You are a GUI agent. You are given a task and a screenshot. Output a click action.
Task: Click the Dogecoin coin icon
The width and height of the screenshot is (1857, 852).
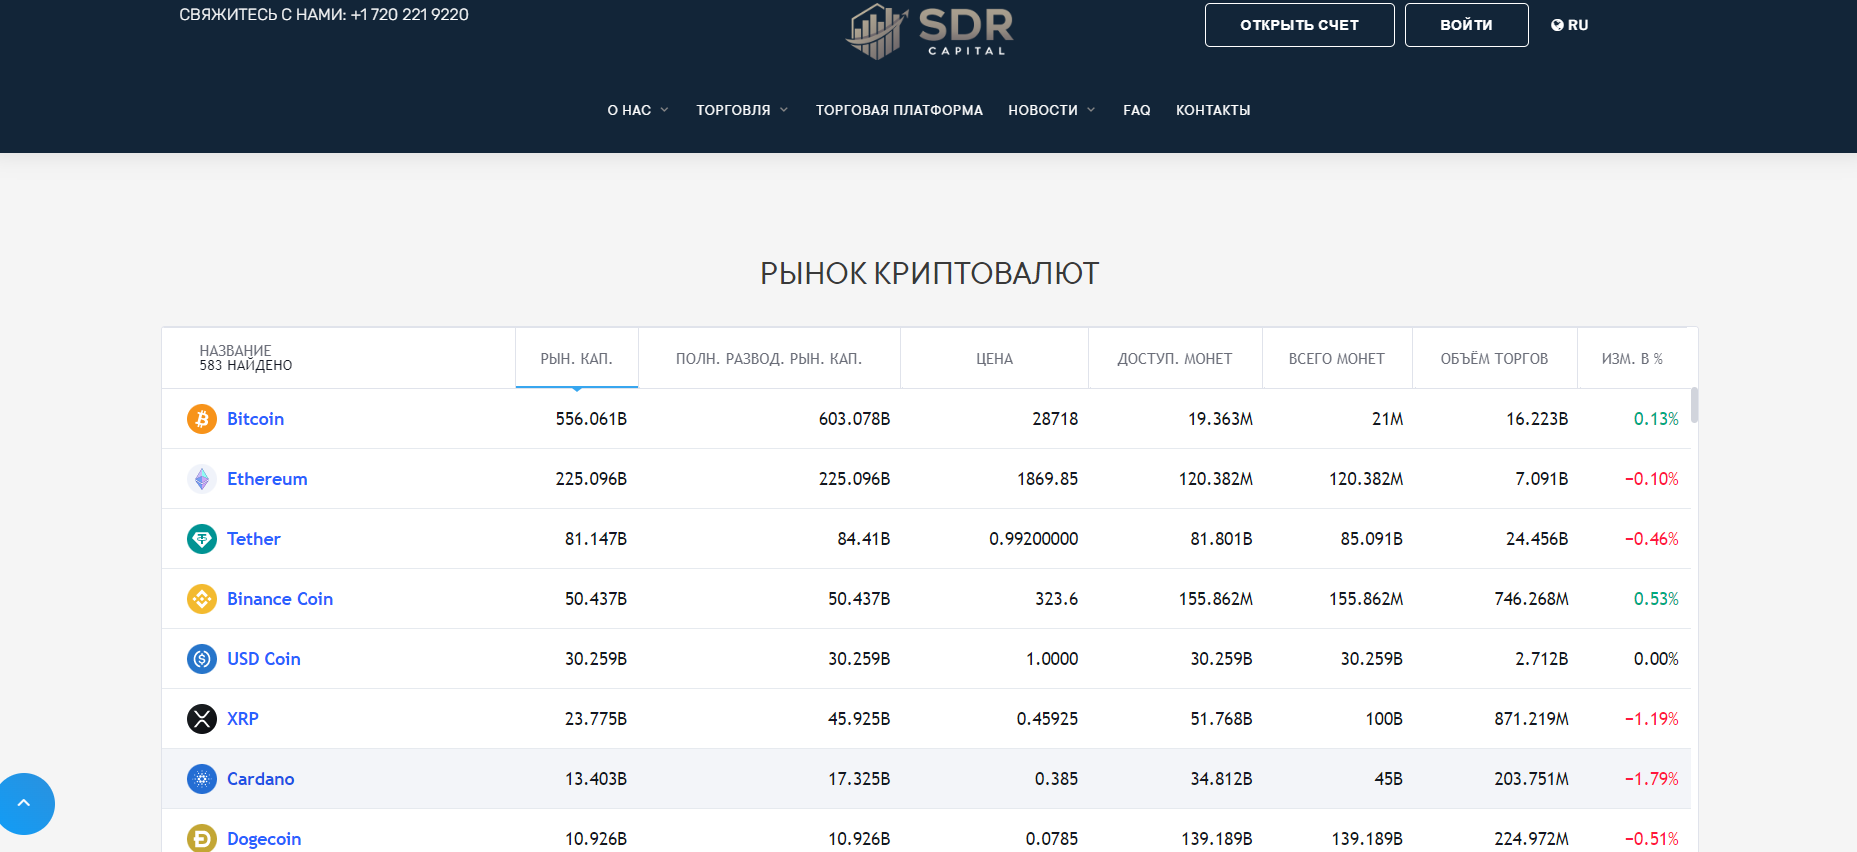(x=202, y=838)
